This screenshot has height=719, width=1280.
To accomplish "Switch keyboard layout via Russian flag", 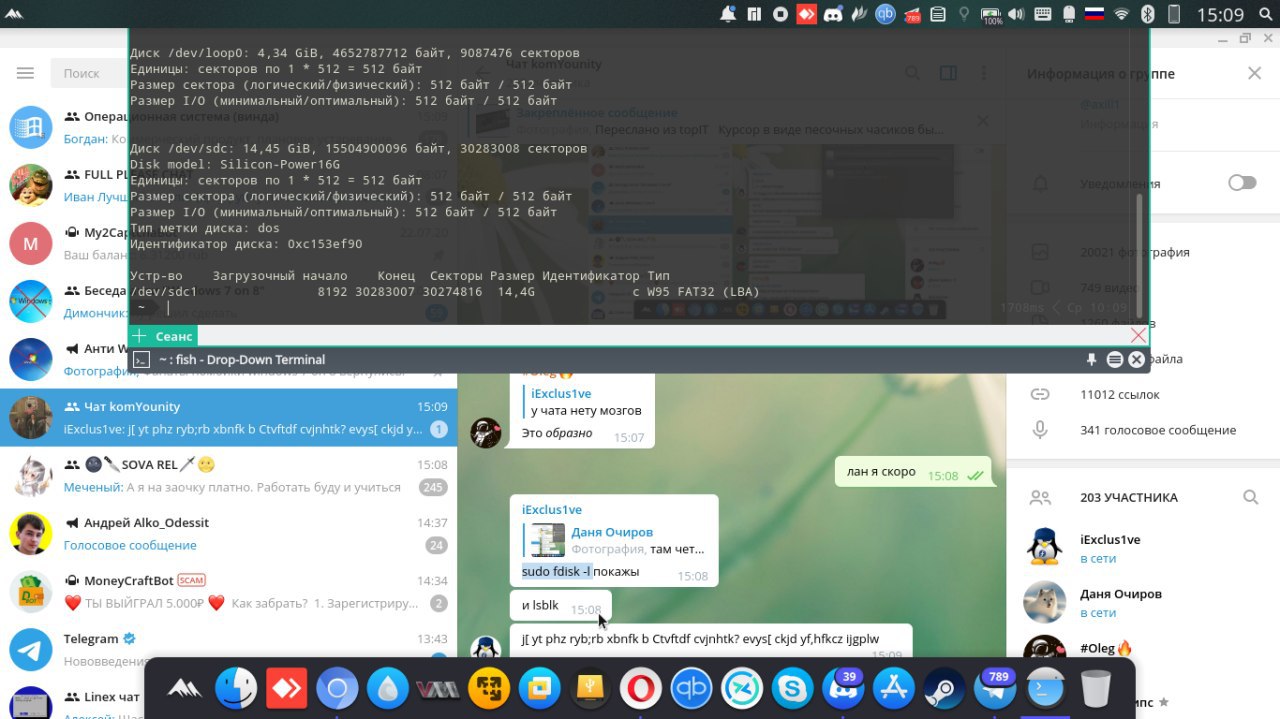I will point(1095,14).
